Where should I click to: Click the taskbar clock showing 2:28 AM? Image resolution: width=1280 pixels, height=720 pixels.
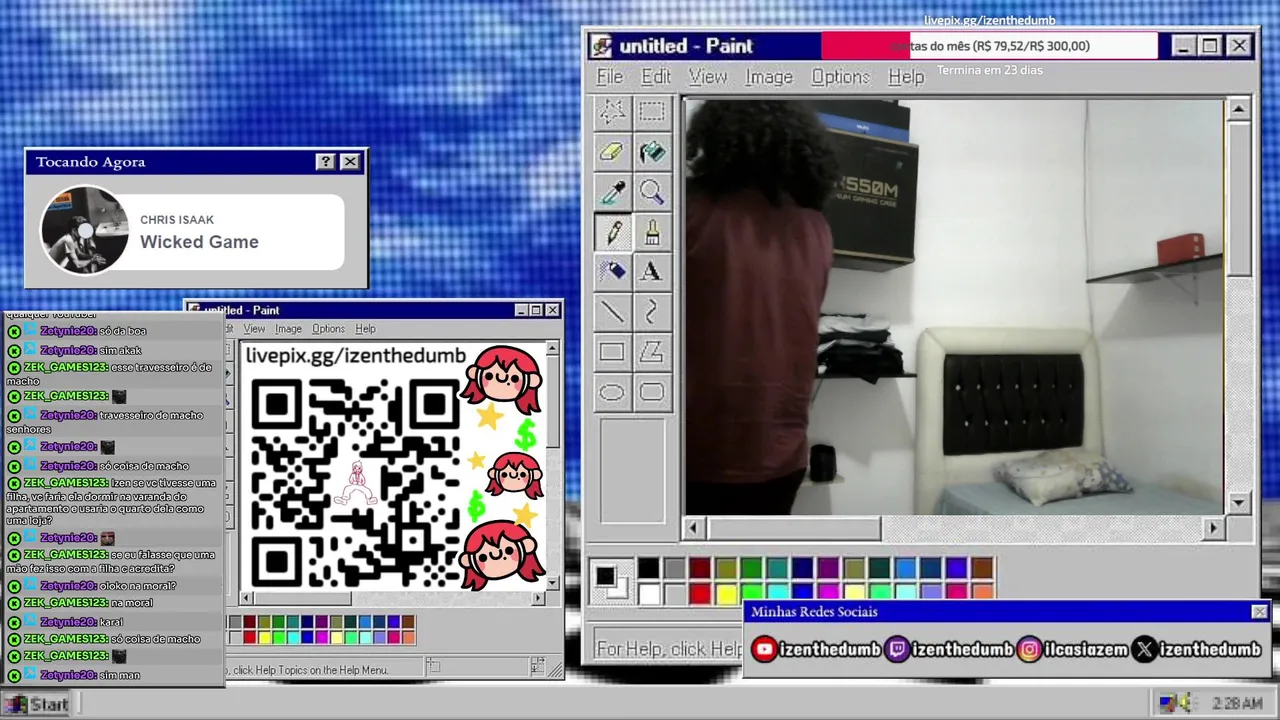click(1236, 704)
